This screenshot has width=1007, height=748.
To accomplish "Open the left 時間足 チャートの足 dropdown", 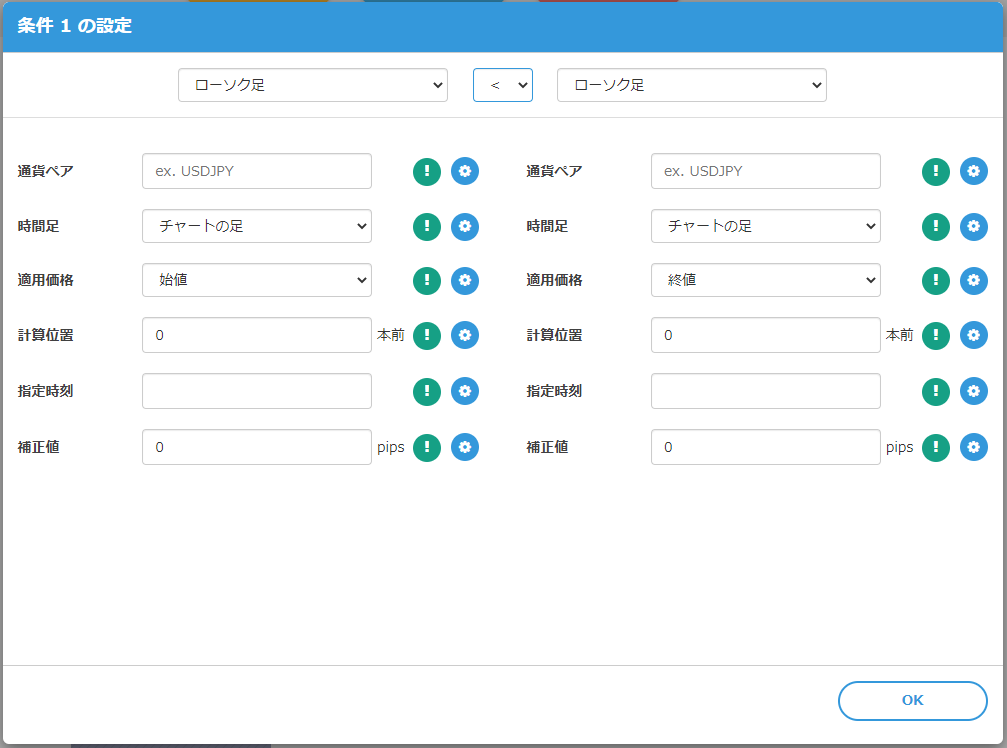I will [x=257, y=226].
